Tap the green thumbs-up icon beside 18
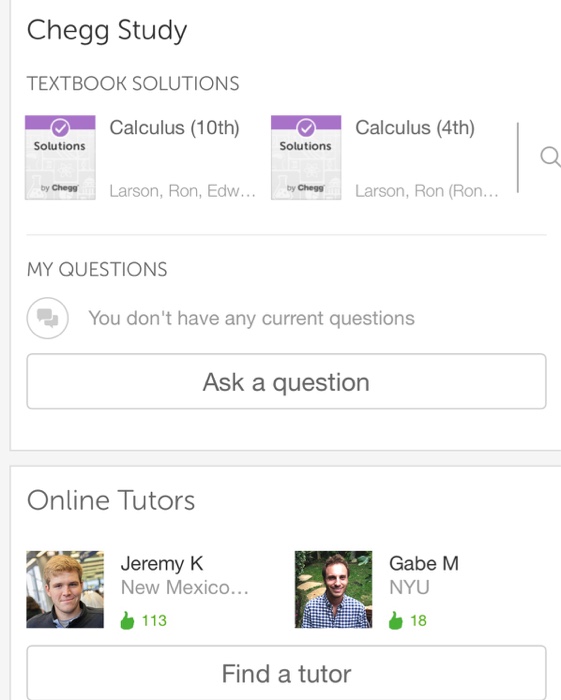Viewport: 561px width, 700px height. tap(395, 620)
